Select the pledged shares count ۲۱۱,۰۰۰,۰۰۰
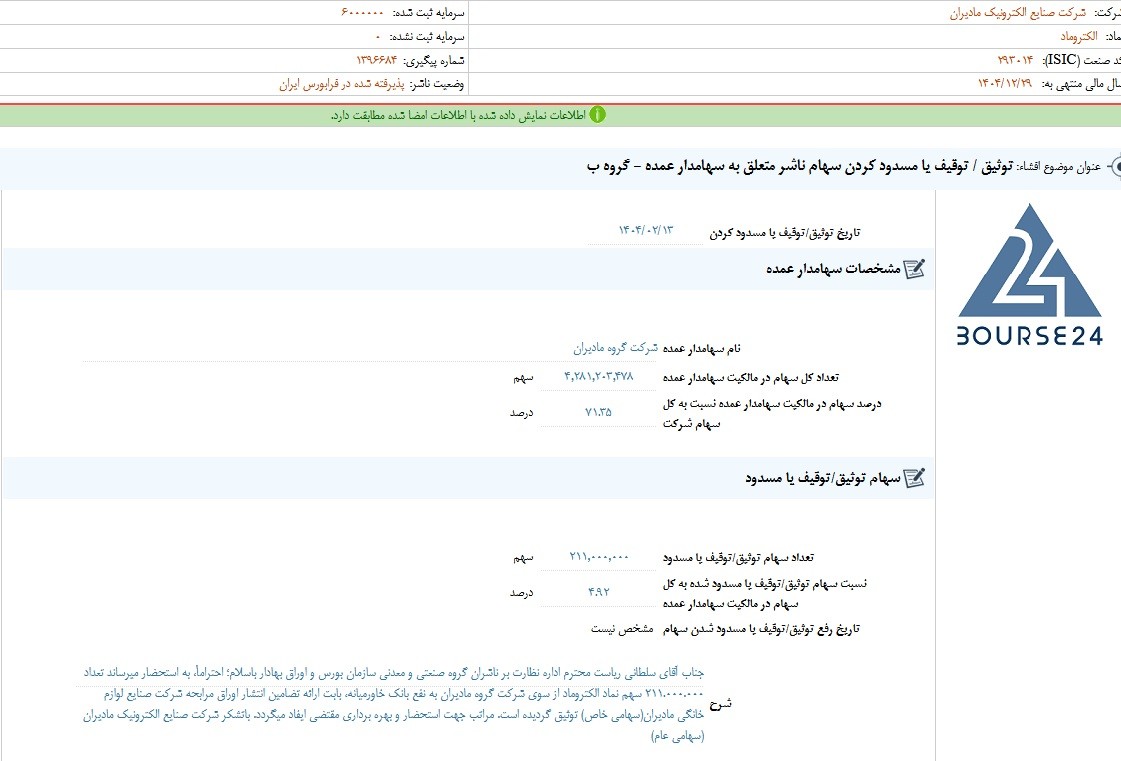This screenshot has height=761, width=1121. pyautogui.click(x=599, y=556)
